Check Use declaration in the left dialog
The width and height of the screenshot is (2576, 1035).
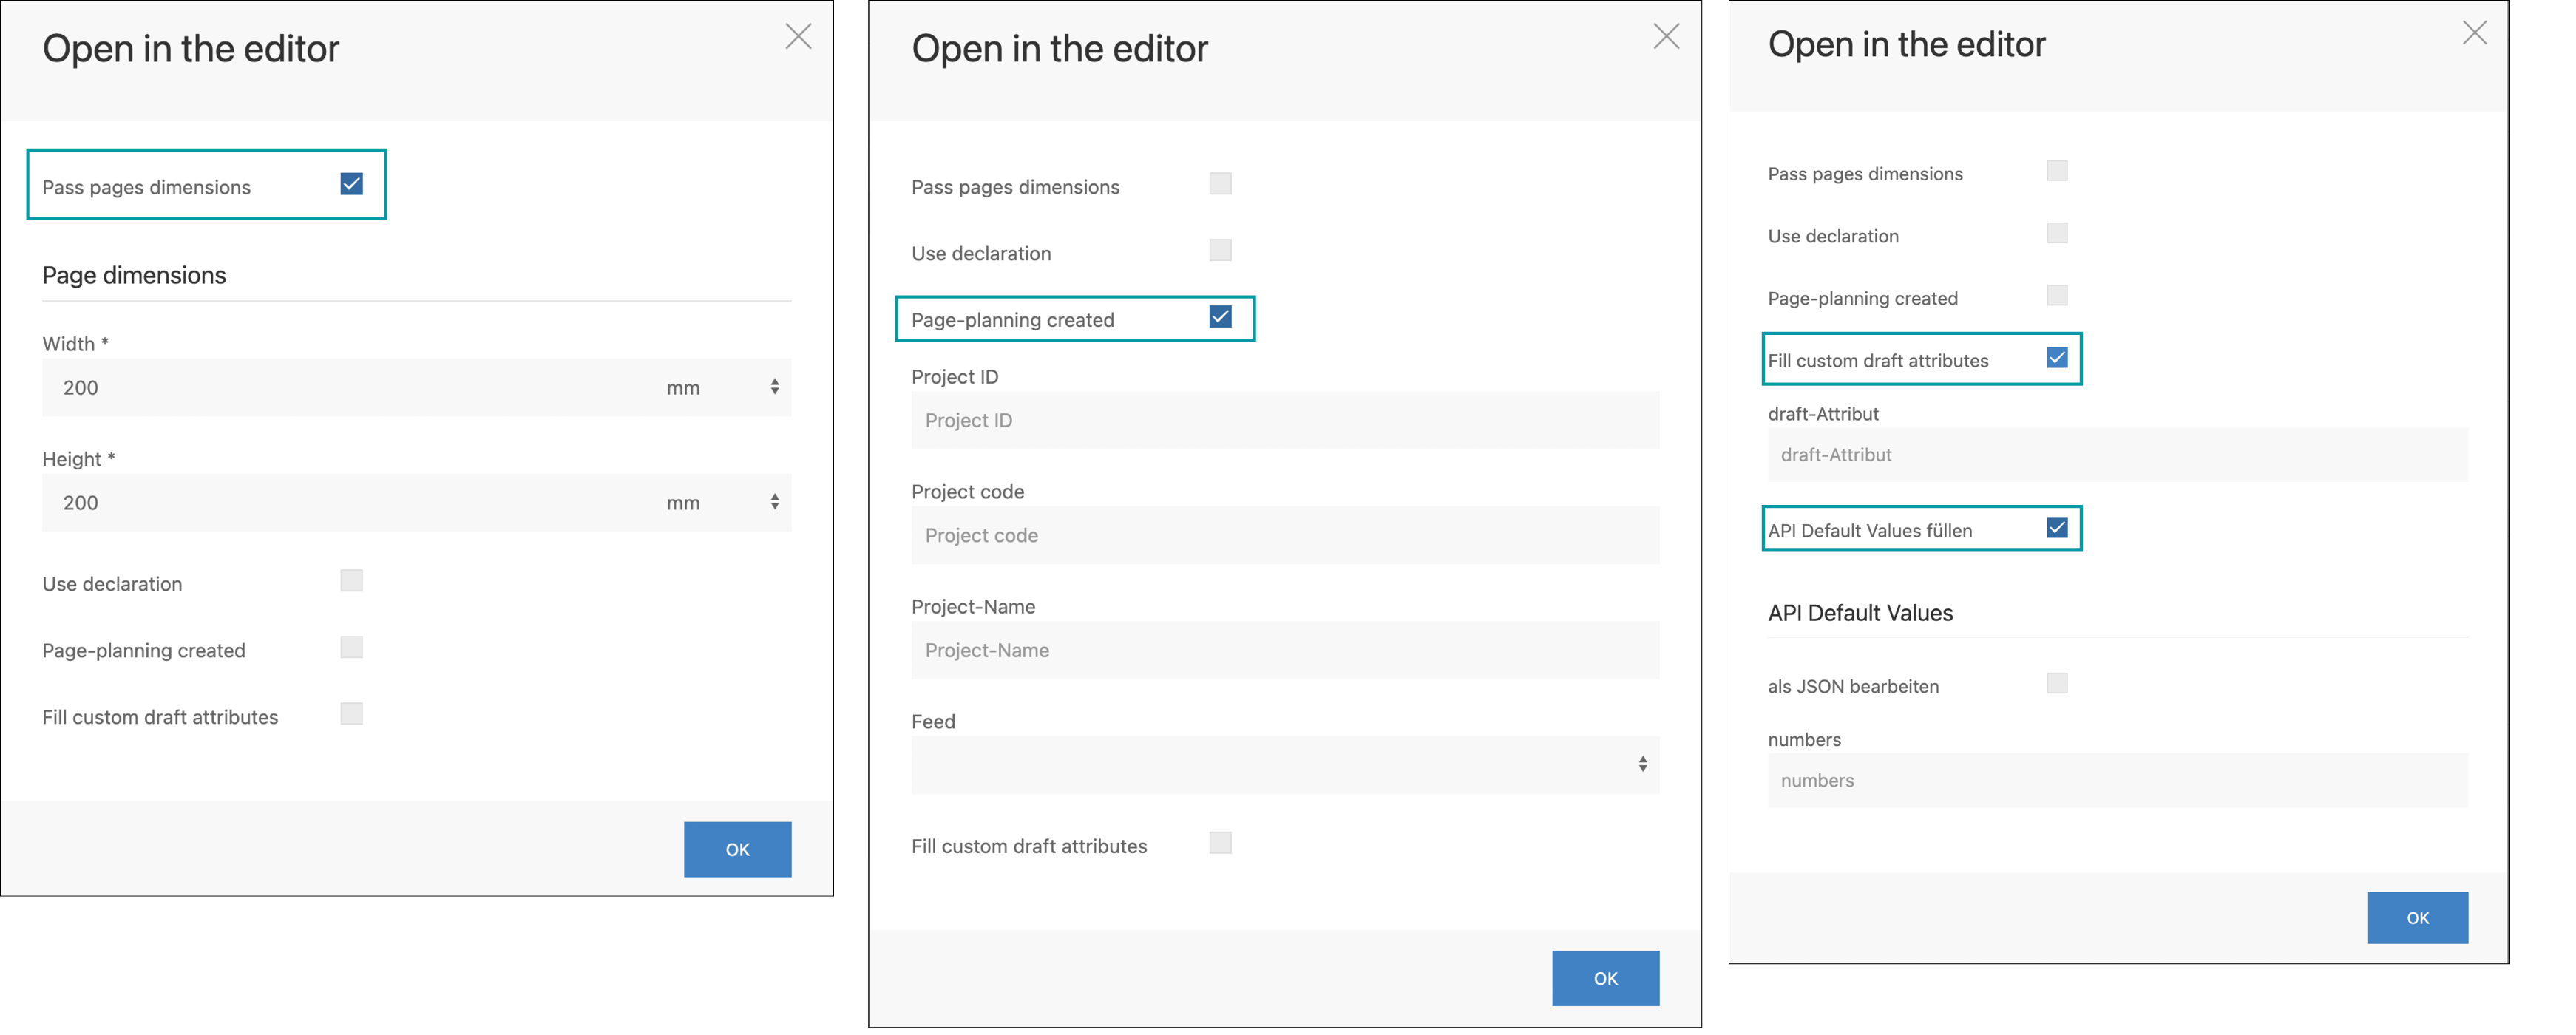tap(351, 581)
